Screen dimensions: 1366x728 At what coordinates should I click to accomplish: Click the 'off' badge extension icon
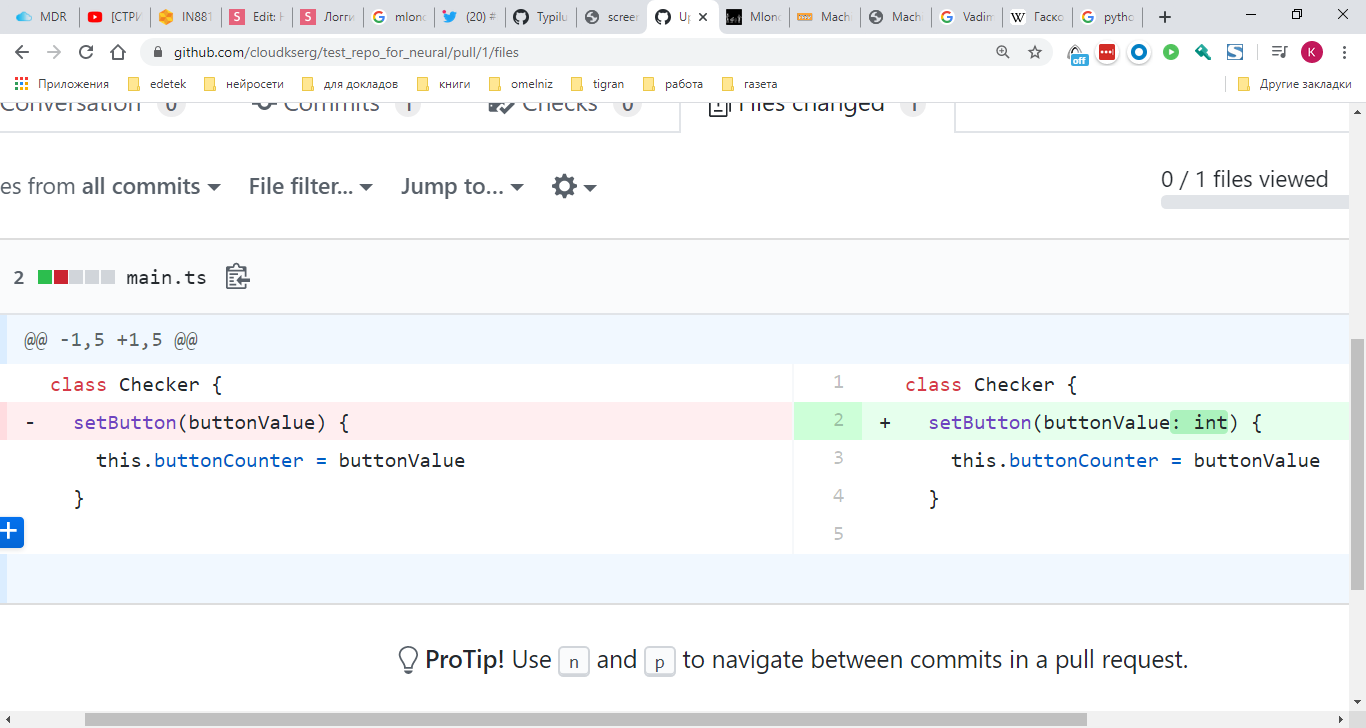[x=1077, y=54]
